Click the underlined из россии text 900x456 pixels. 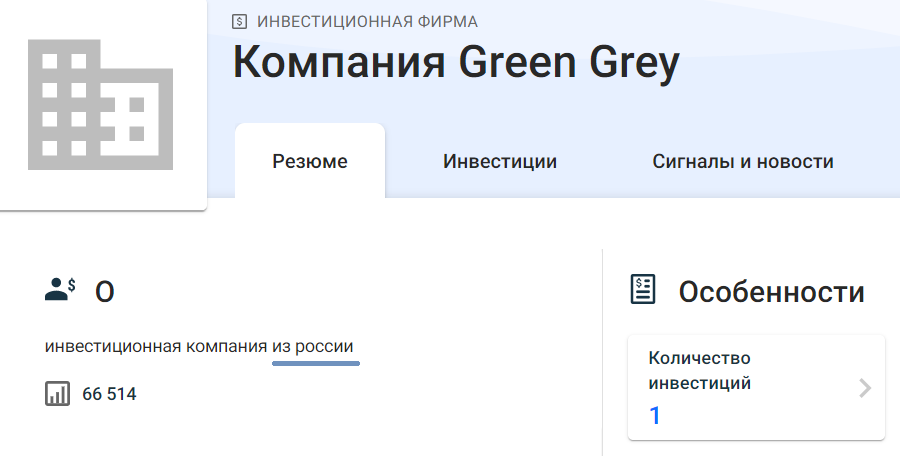(x=313, y=347)
